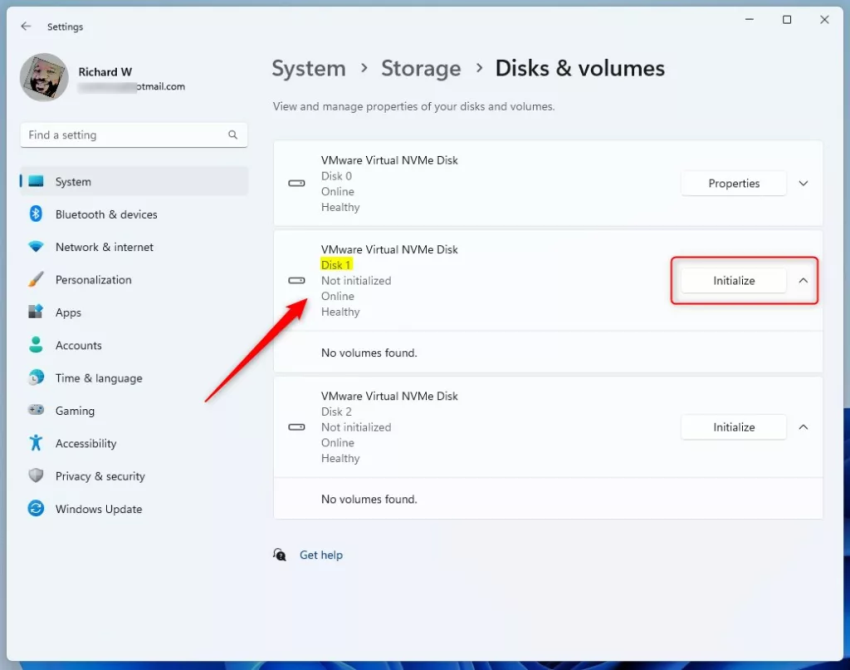Open the Get help link
The height and width of the screenshot is (670, 850).
pyautogui.click(x=320, y=555)
